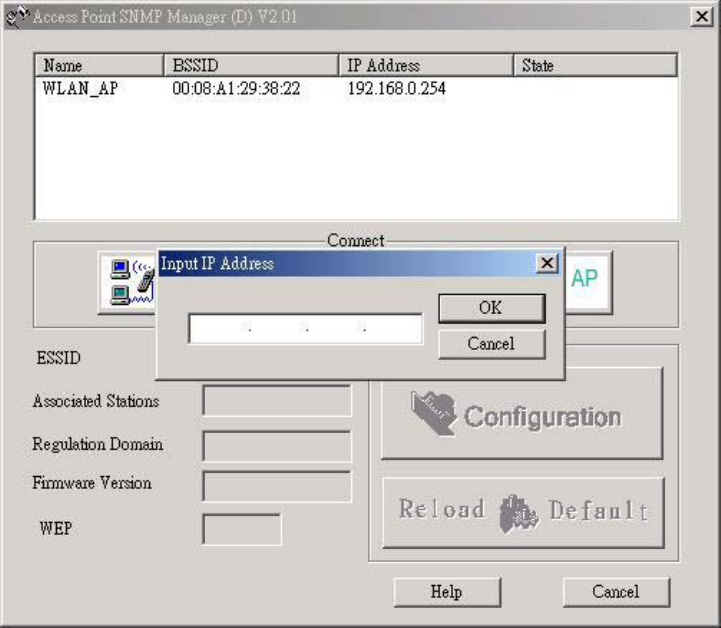The image size is (721, 628).
Task: Click the Reload Default button
Action: click(523, 513)
